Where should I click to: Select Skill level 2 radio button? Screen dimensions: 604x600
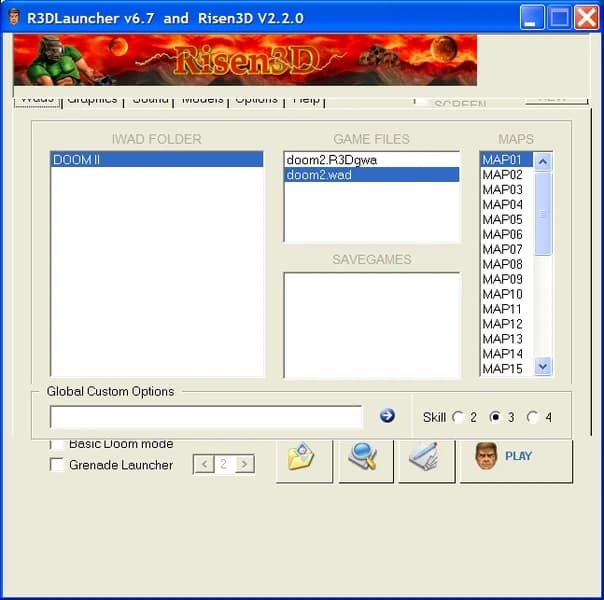[458, 417]
